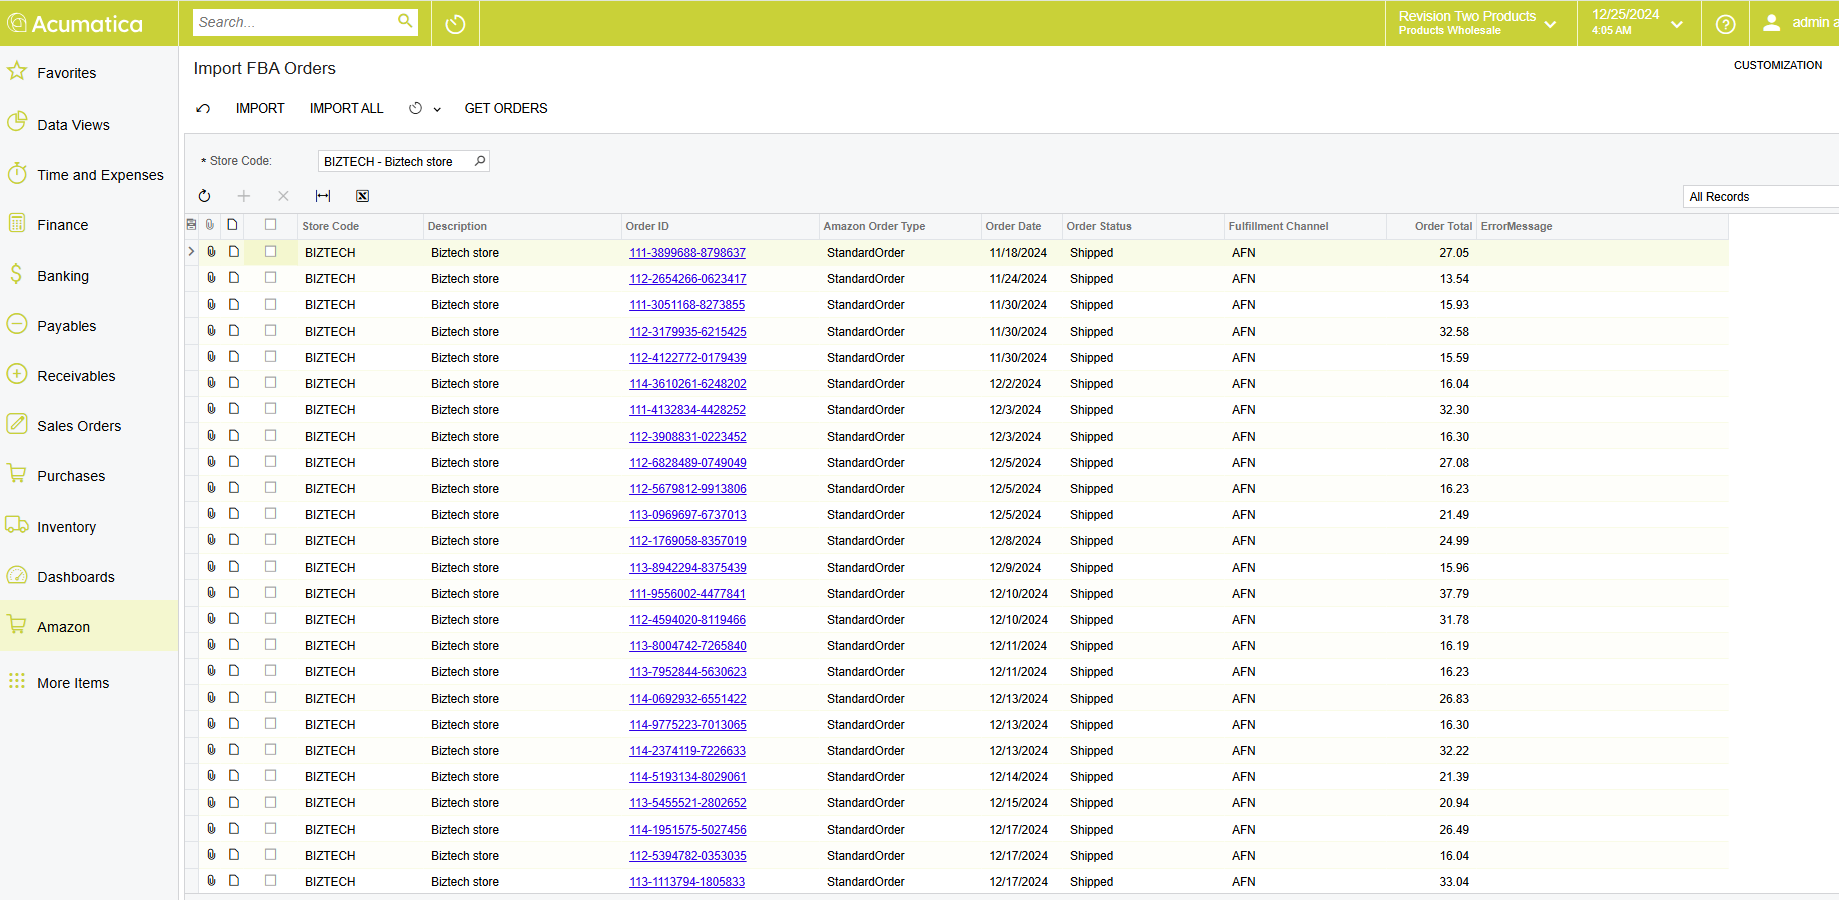
Task: Click the IMPORT ALL button
Action: (346, 108)
